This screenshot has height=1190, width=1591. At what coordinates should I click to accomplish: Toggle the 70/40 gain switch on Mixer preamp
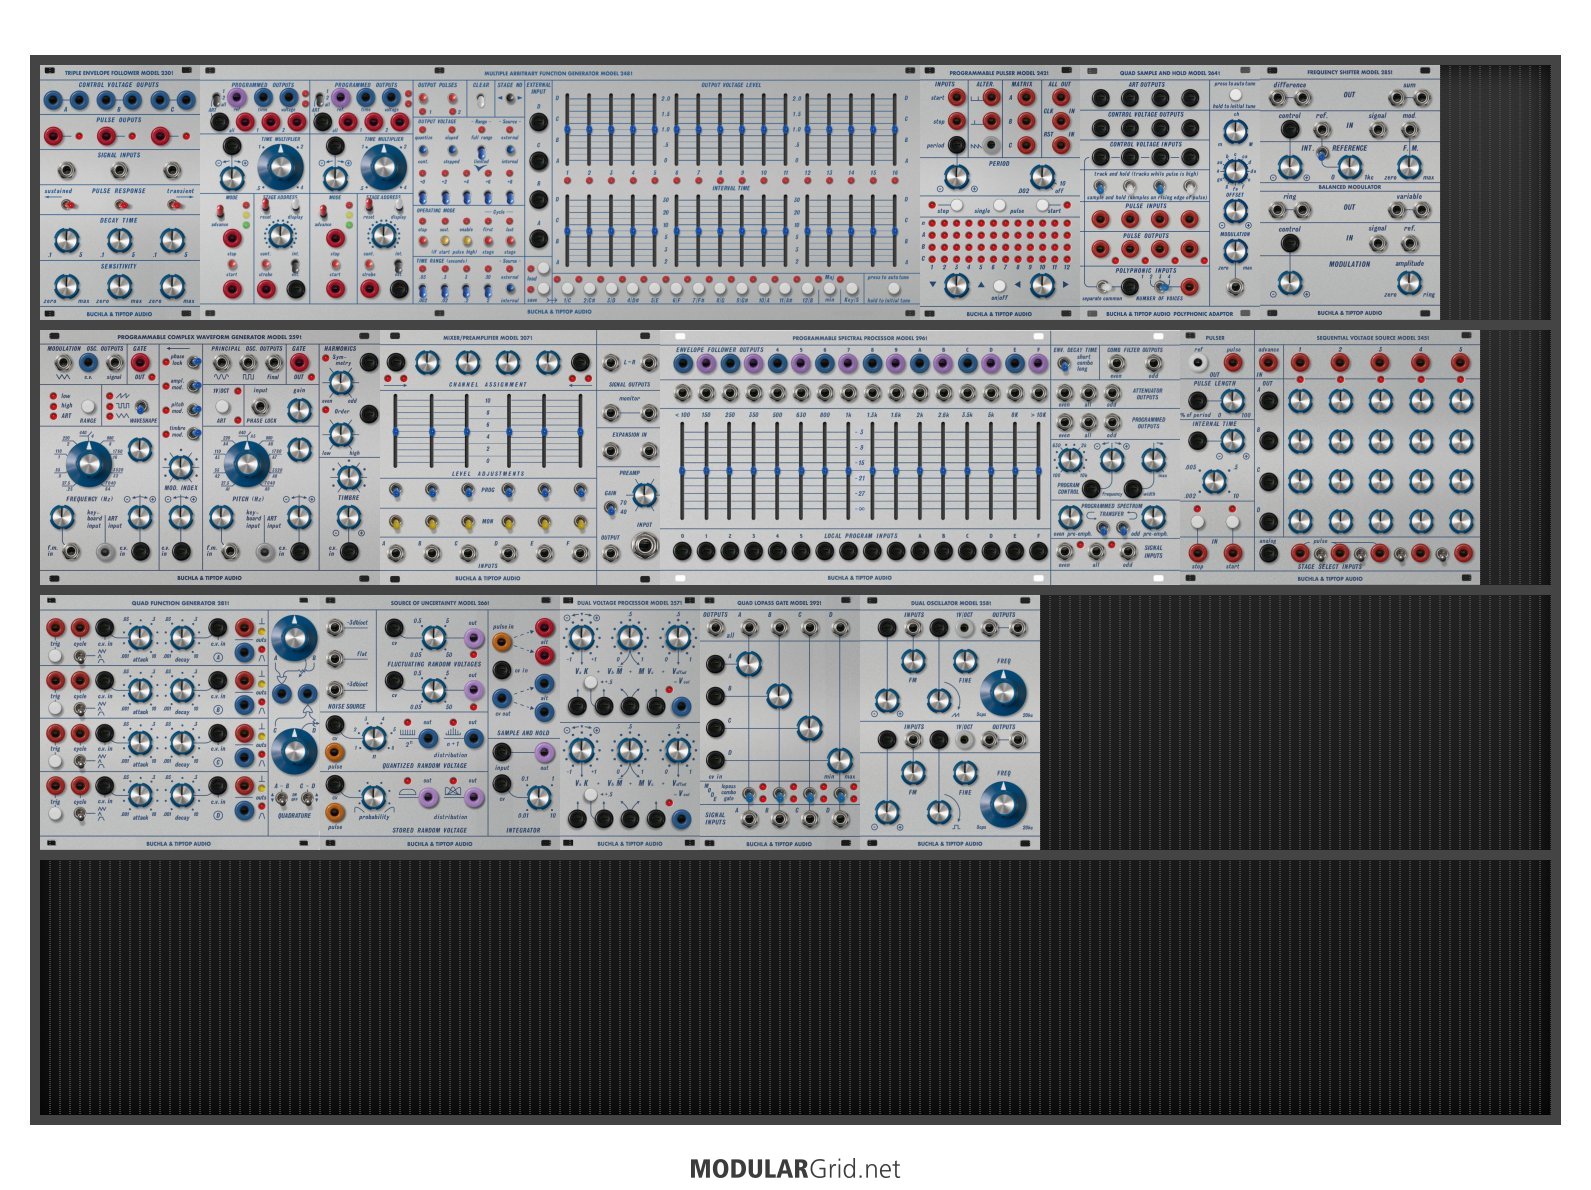610,508
